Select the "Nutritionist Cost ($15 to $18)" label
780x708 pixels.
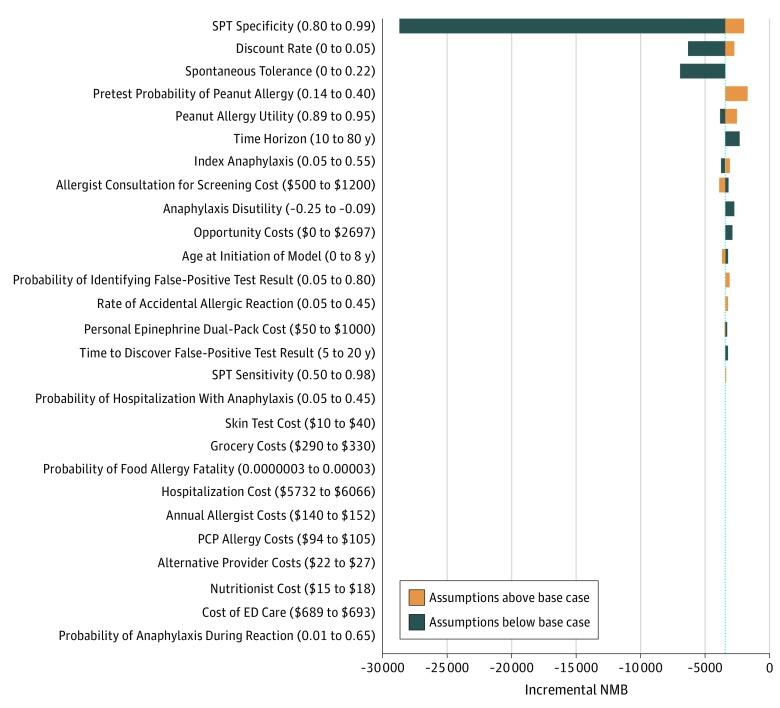point(292,588)
